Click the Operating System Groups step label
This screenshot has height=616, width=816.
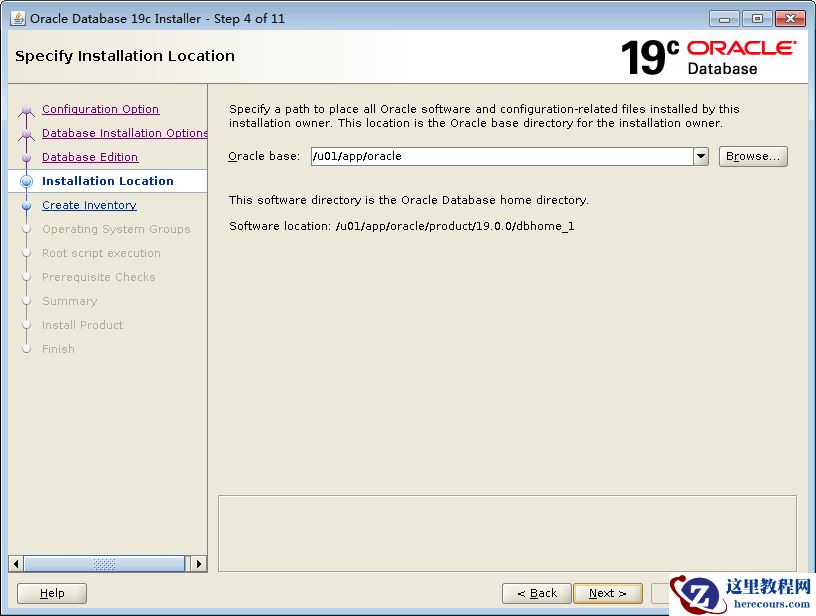coord(116,229)
